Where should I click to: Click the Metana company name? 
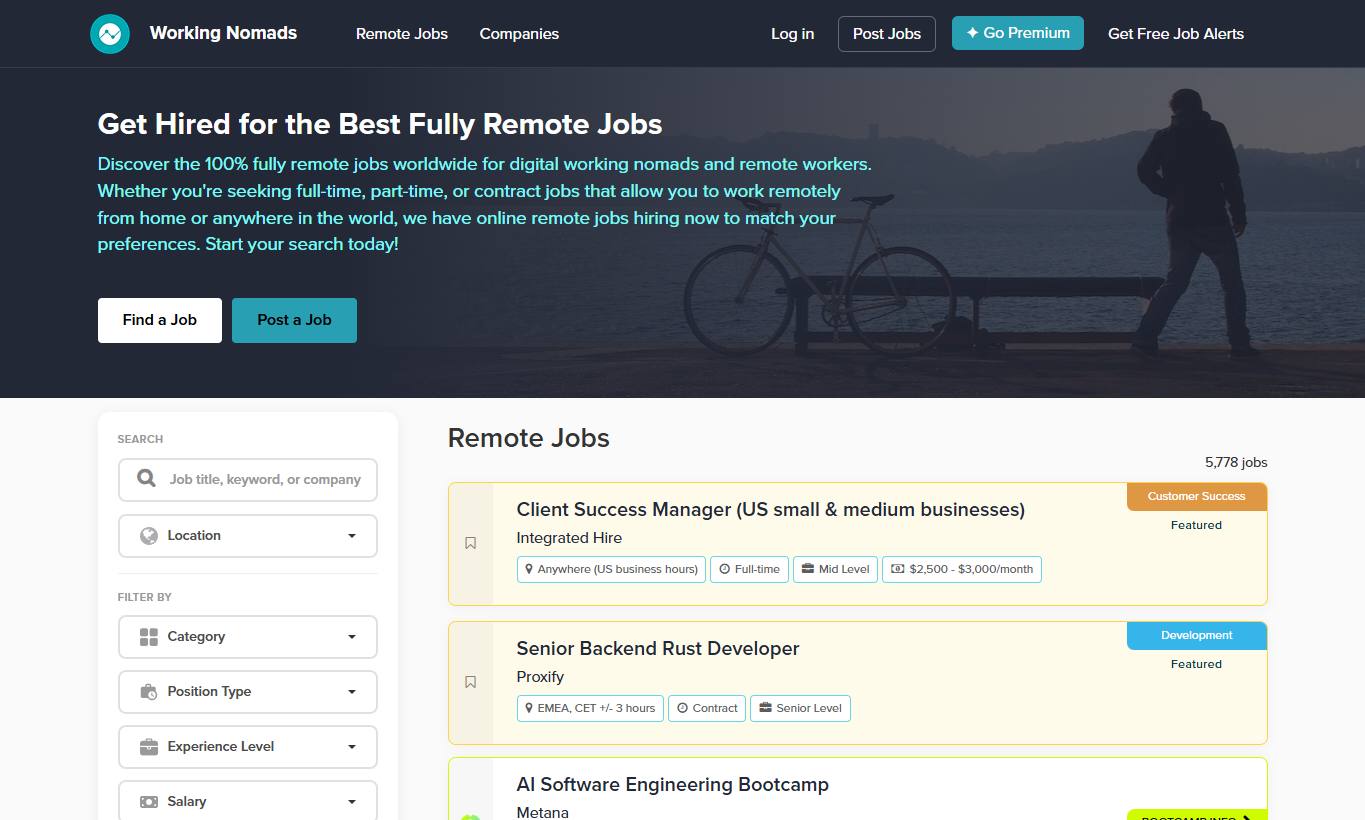543,812
